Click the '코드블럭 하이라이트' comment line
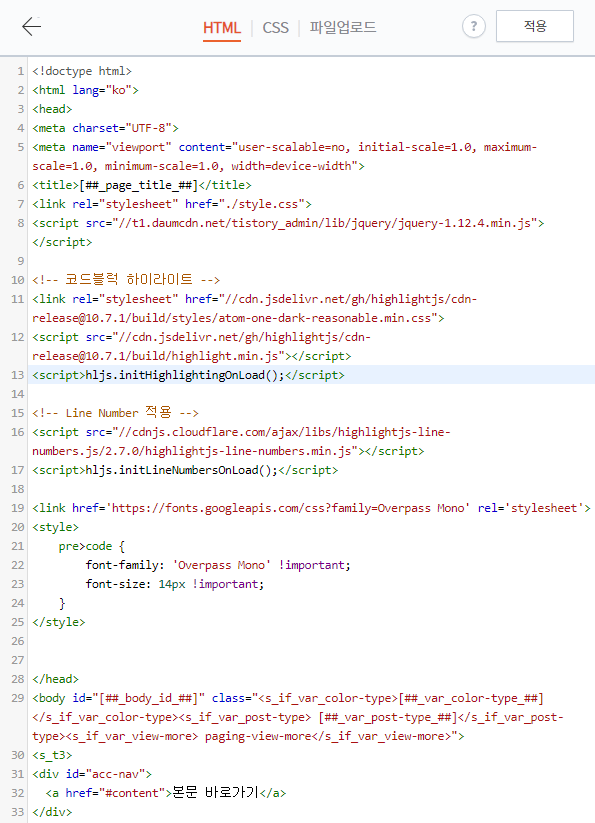Screen dimensions: 595x823 pos(126,280)
